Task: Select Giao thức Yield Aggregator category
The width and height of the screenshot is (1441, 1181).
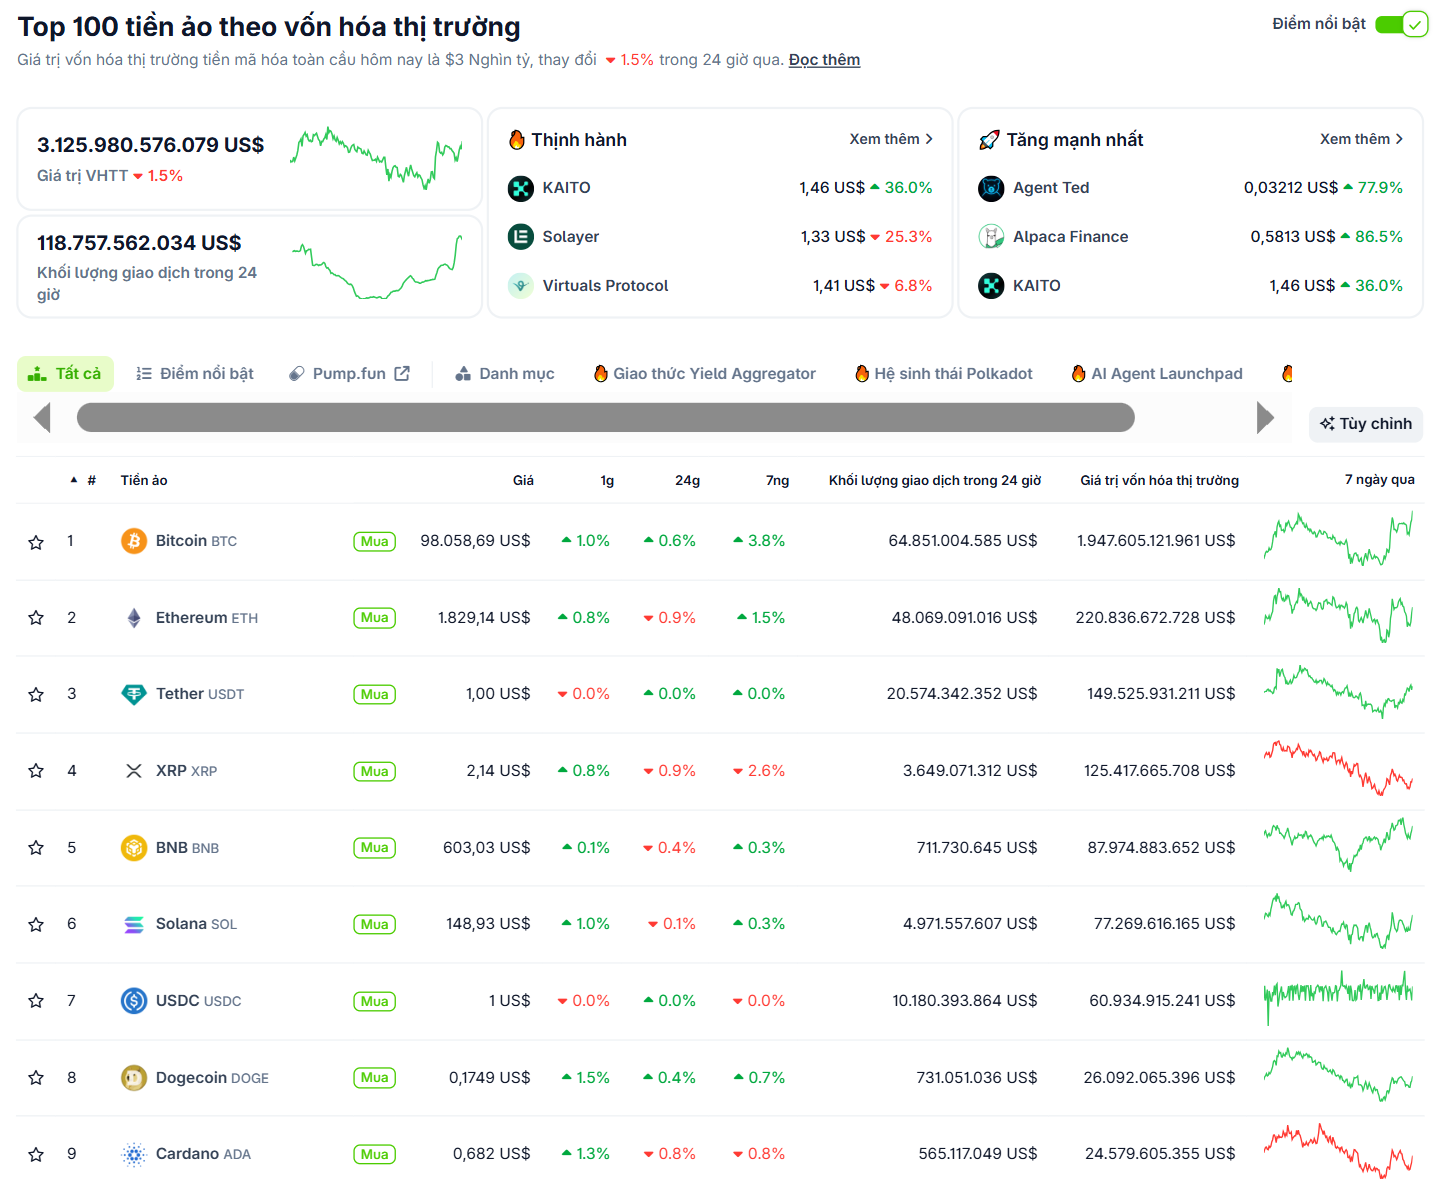Action: [705, 374]
